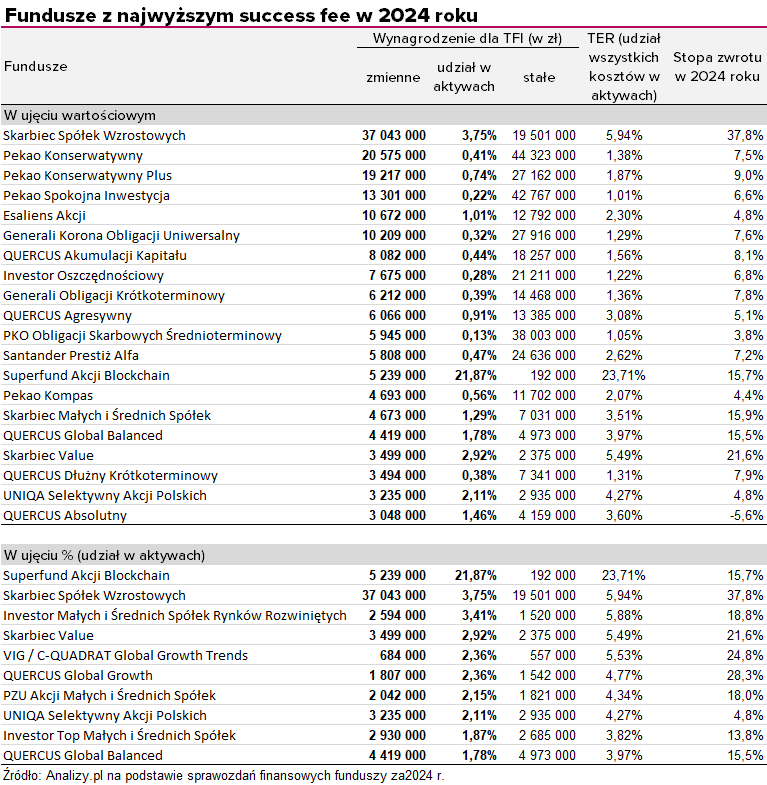Click the title 'Fundusze z najwyższym success fee'
The height and width of the screenshot is (785, 767).
tap(240, 14)
